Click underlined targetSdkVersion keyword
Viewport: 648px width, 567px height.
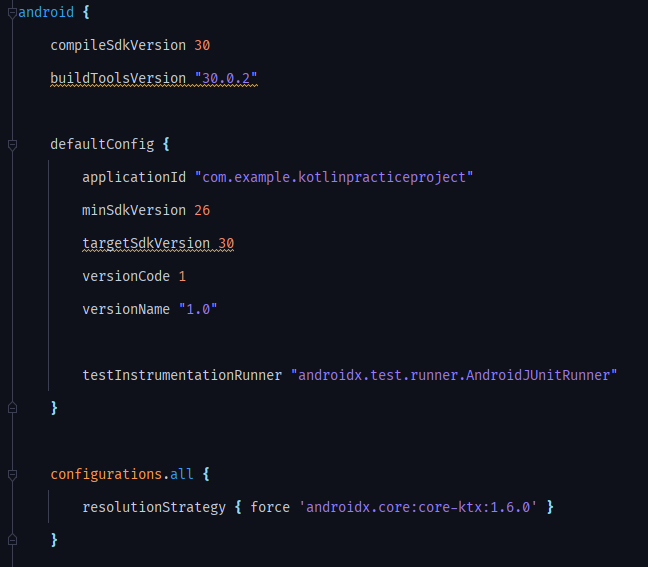click(146, 243)
